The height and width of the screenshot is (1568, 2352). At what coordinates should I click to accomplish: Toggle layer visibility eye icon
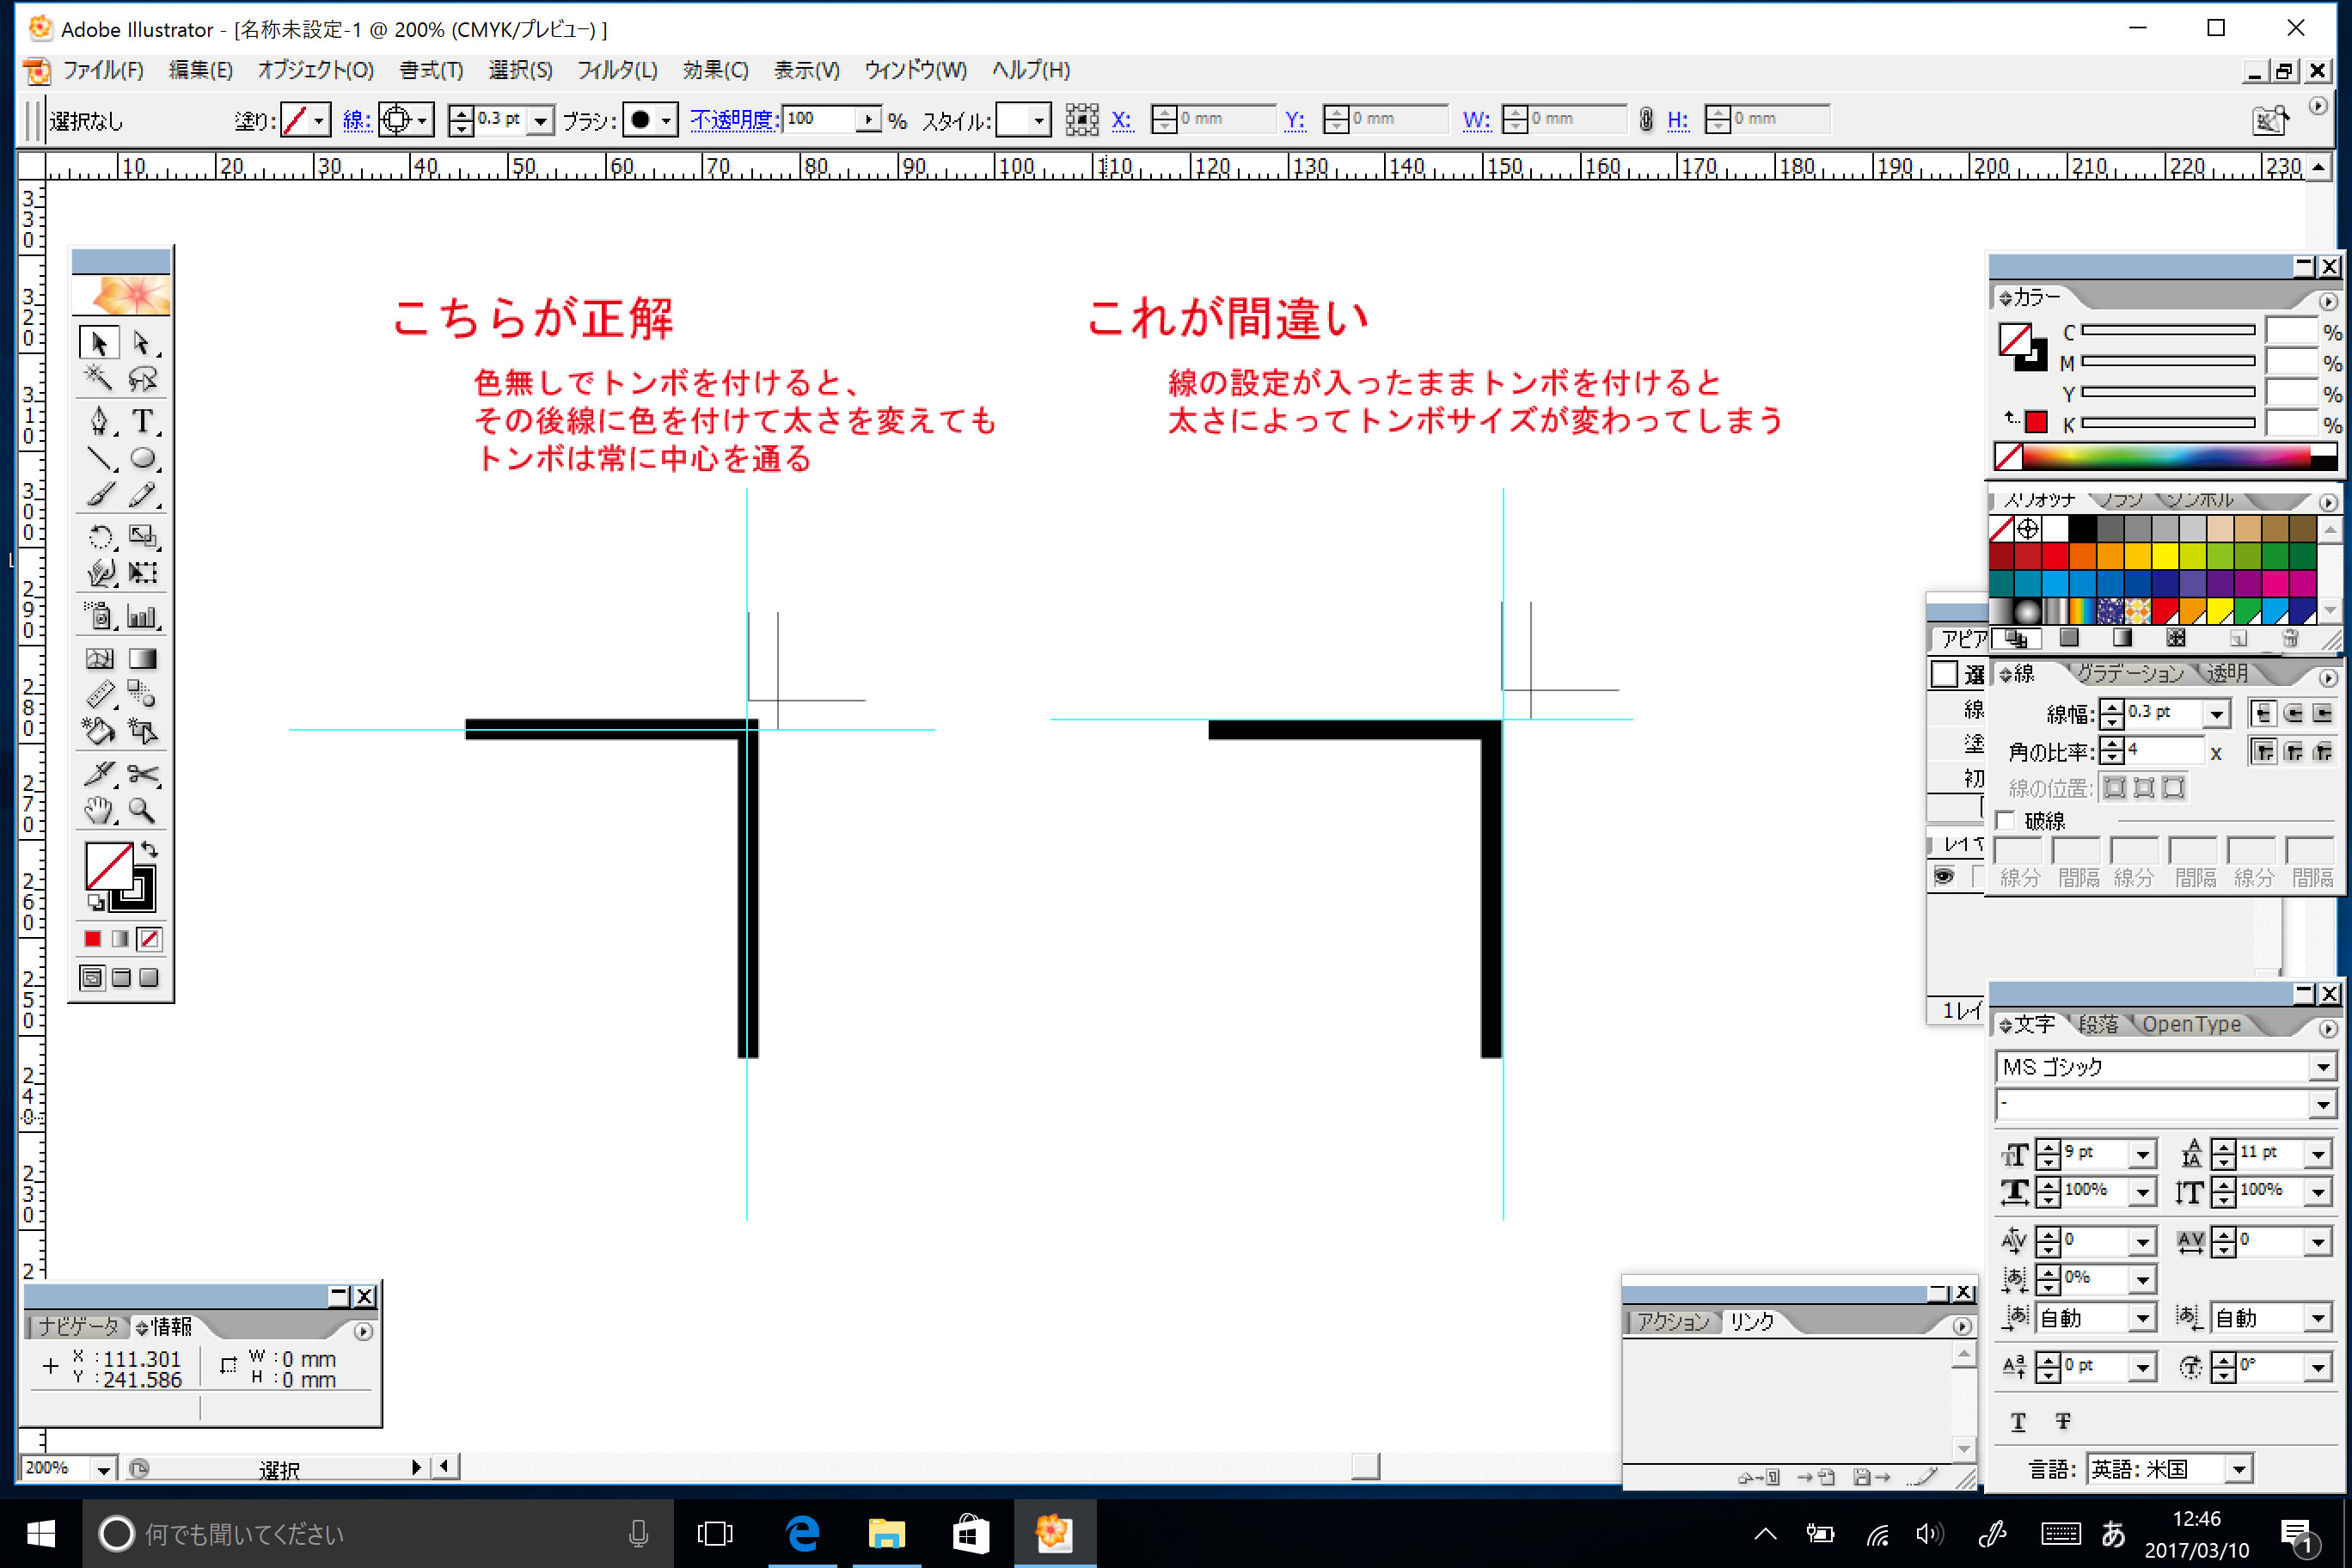[x=1943, y=877]
